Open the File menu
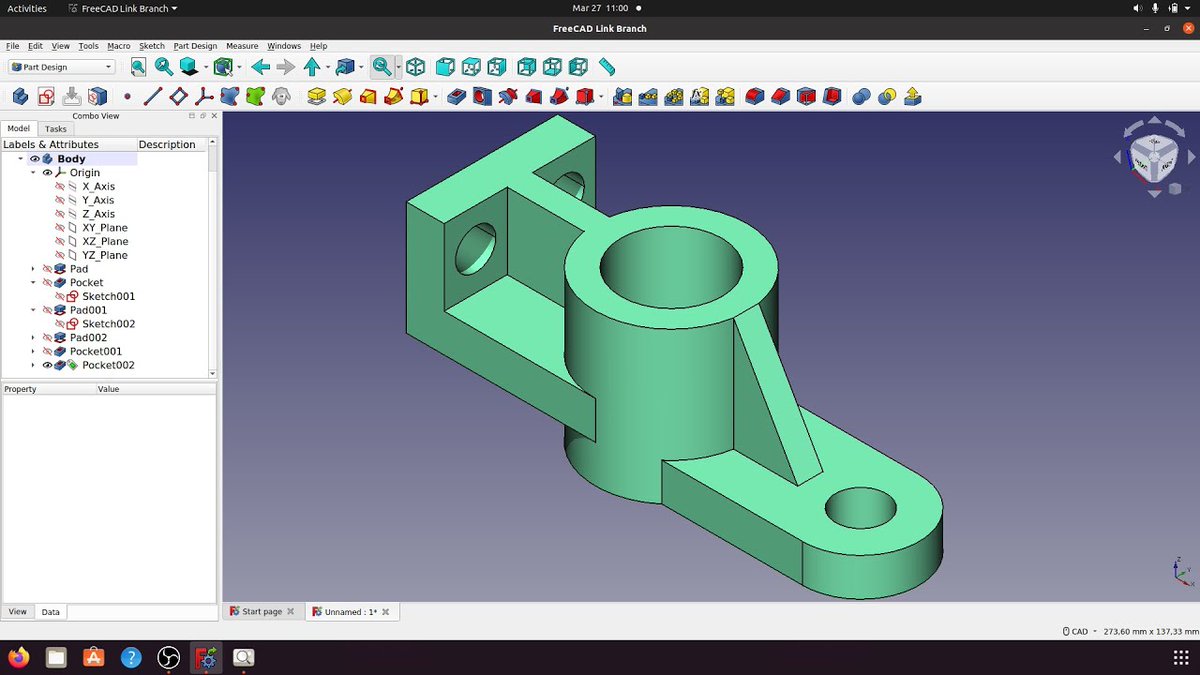This screenshot has width=1200, height=675. (12, 46)
